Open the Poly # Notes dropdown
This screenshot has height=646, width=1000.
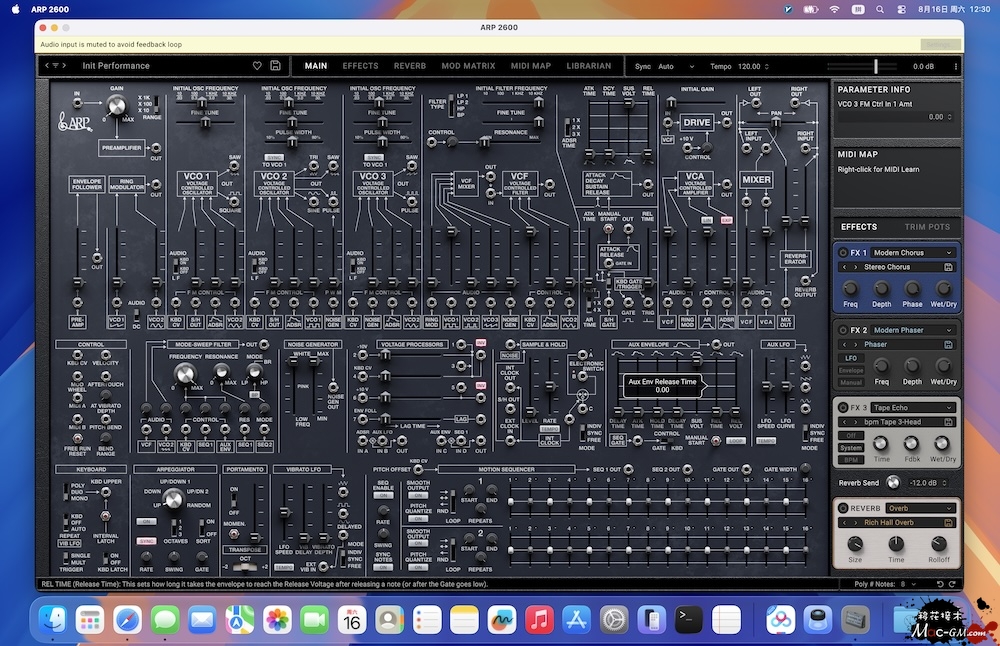point(908,584)
